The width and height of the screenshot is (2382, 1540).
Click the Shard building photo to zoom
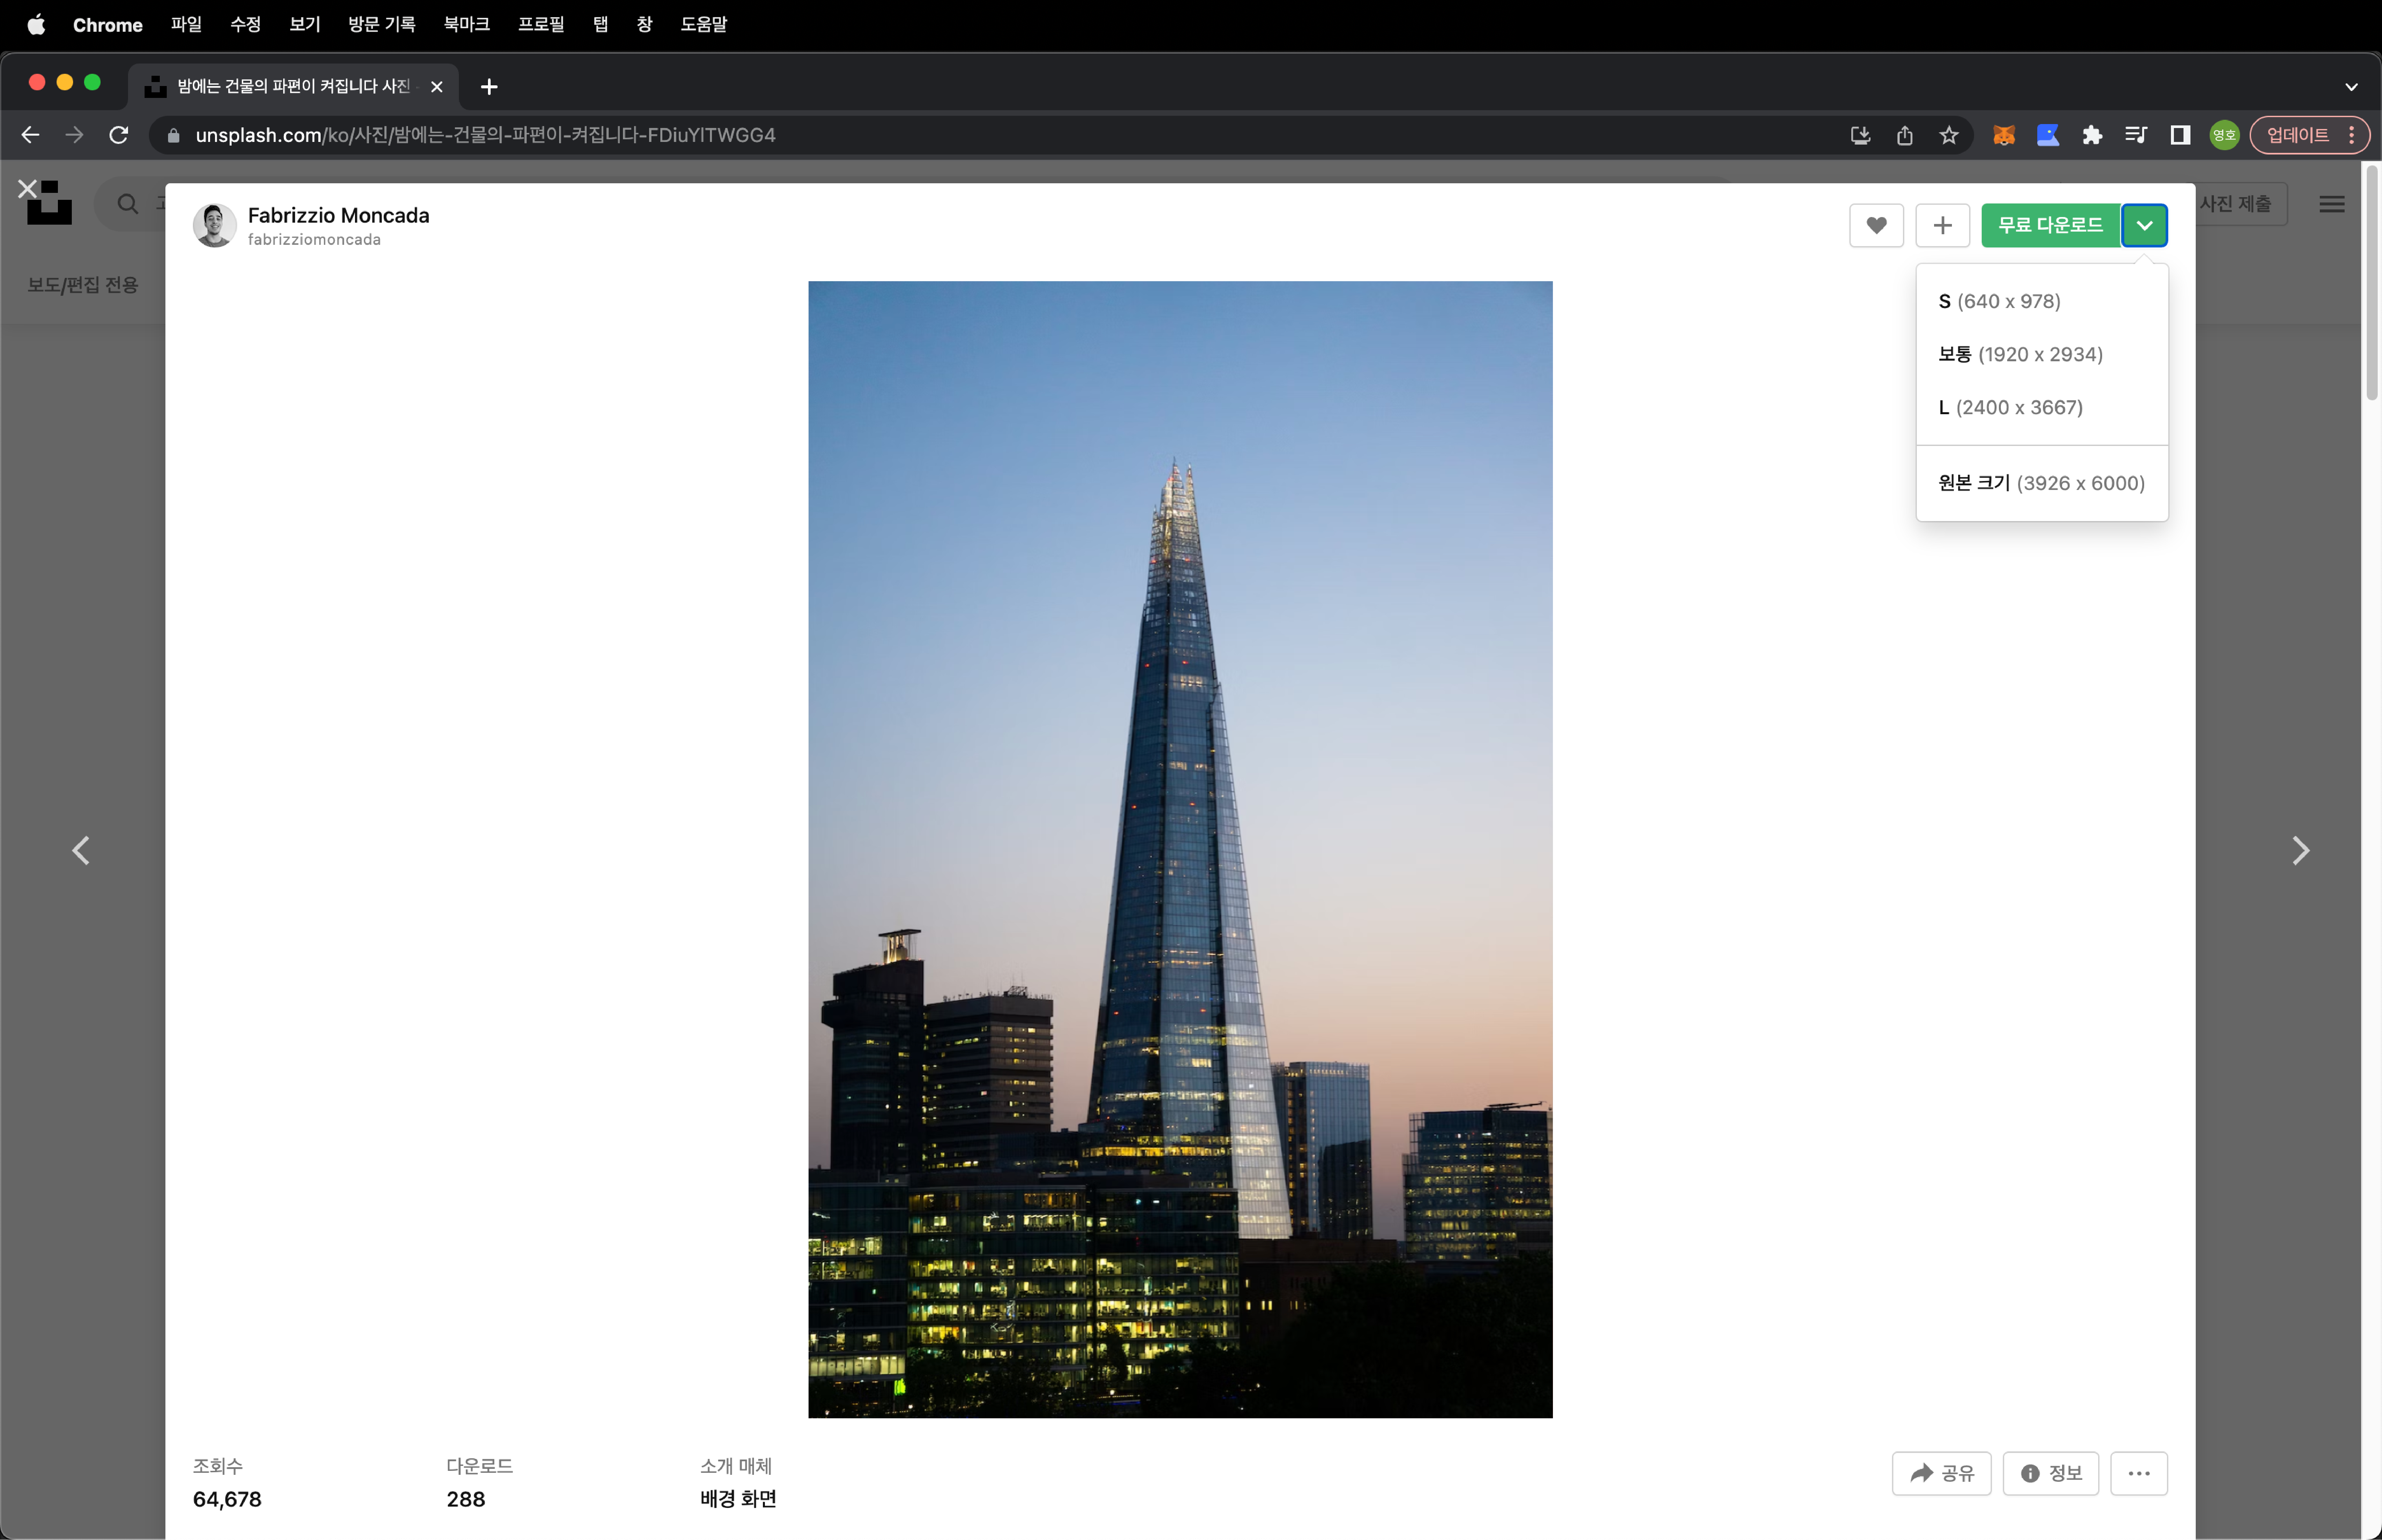tap(1180, 849)
